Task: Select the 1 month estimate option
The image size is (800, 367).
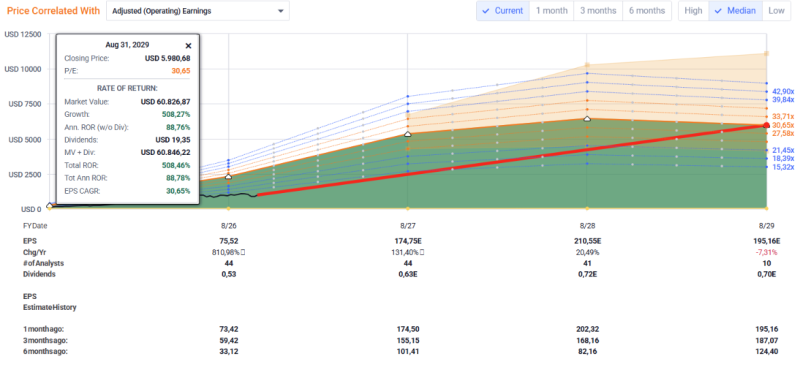Action: pyautogui.click(x=552, y=11)
